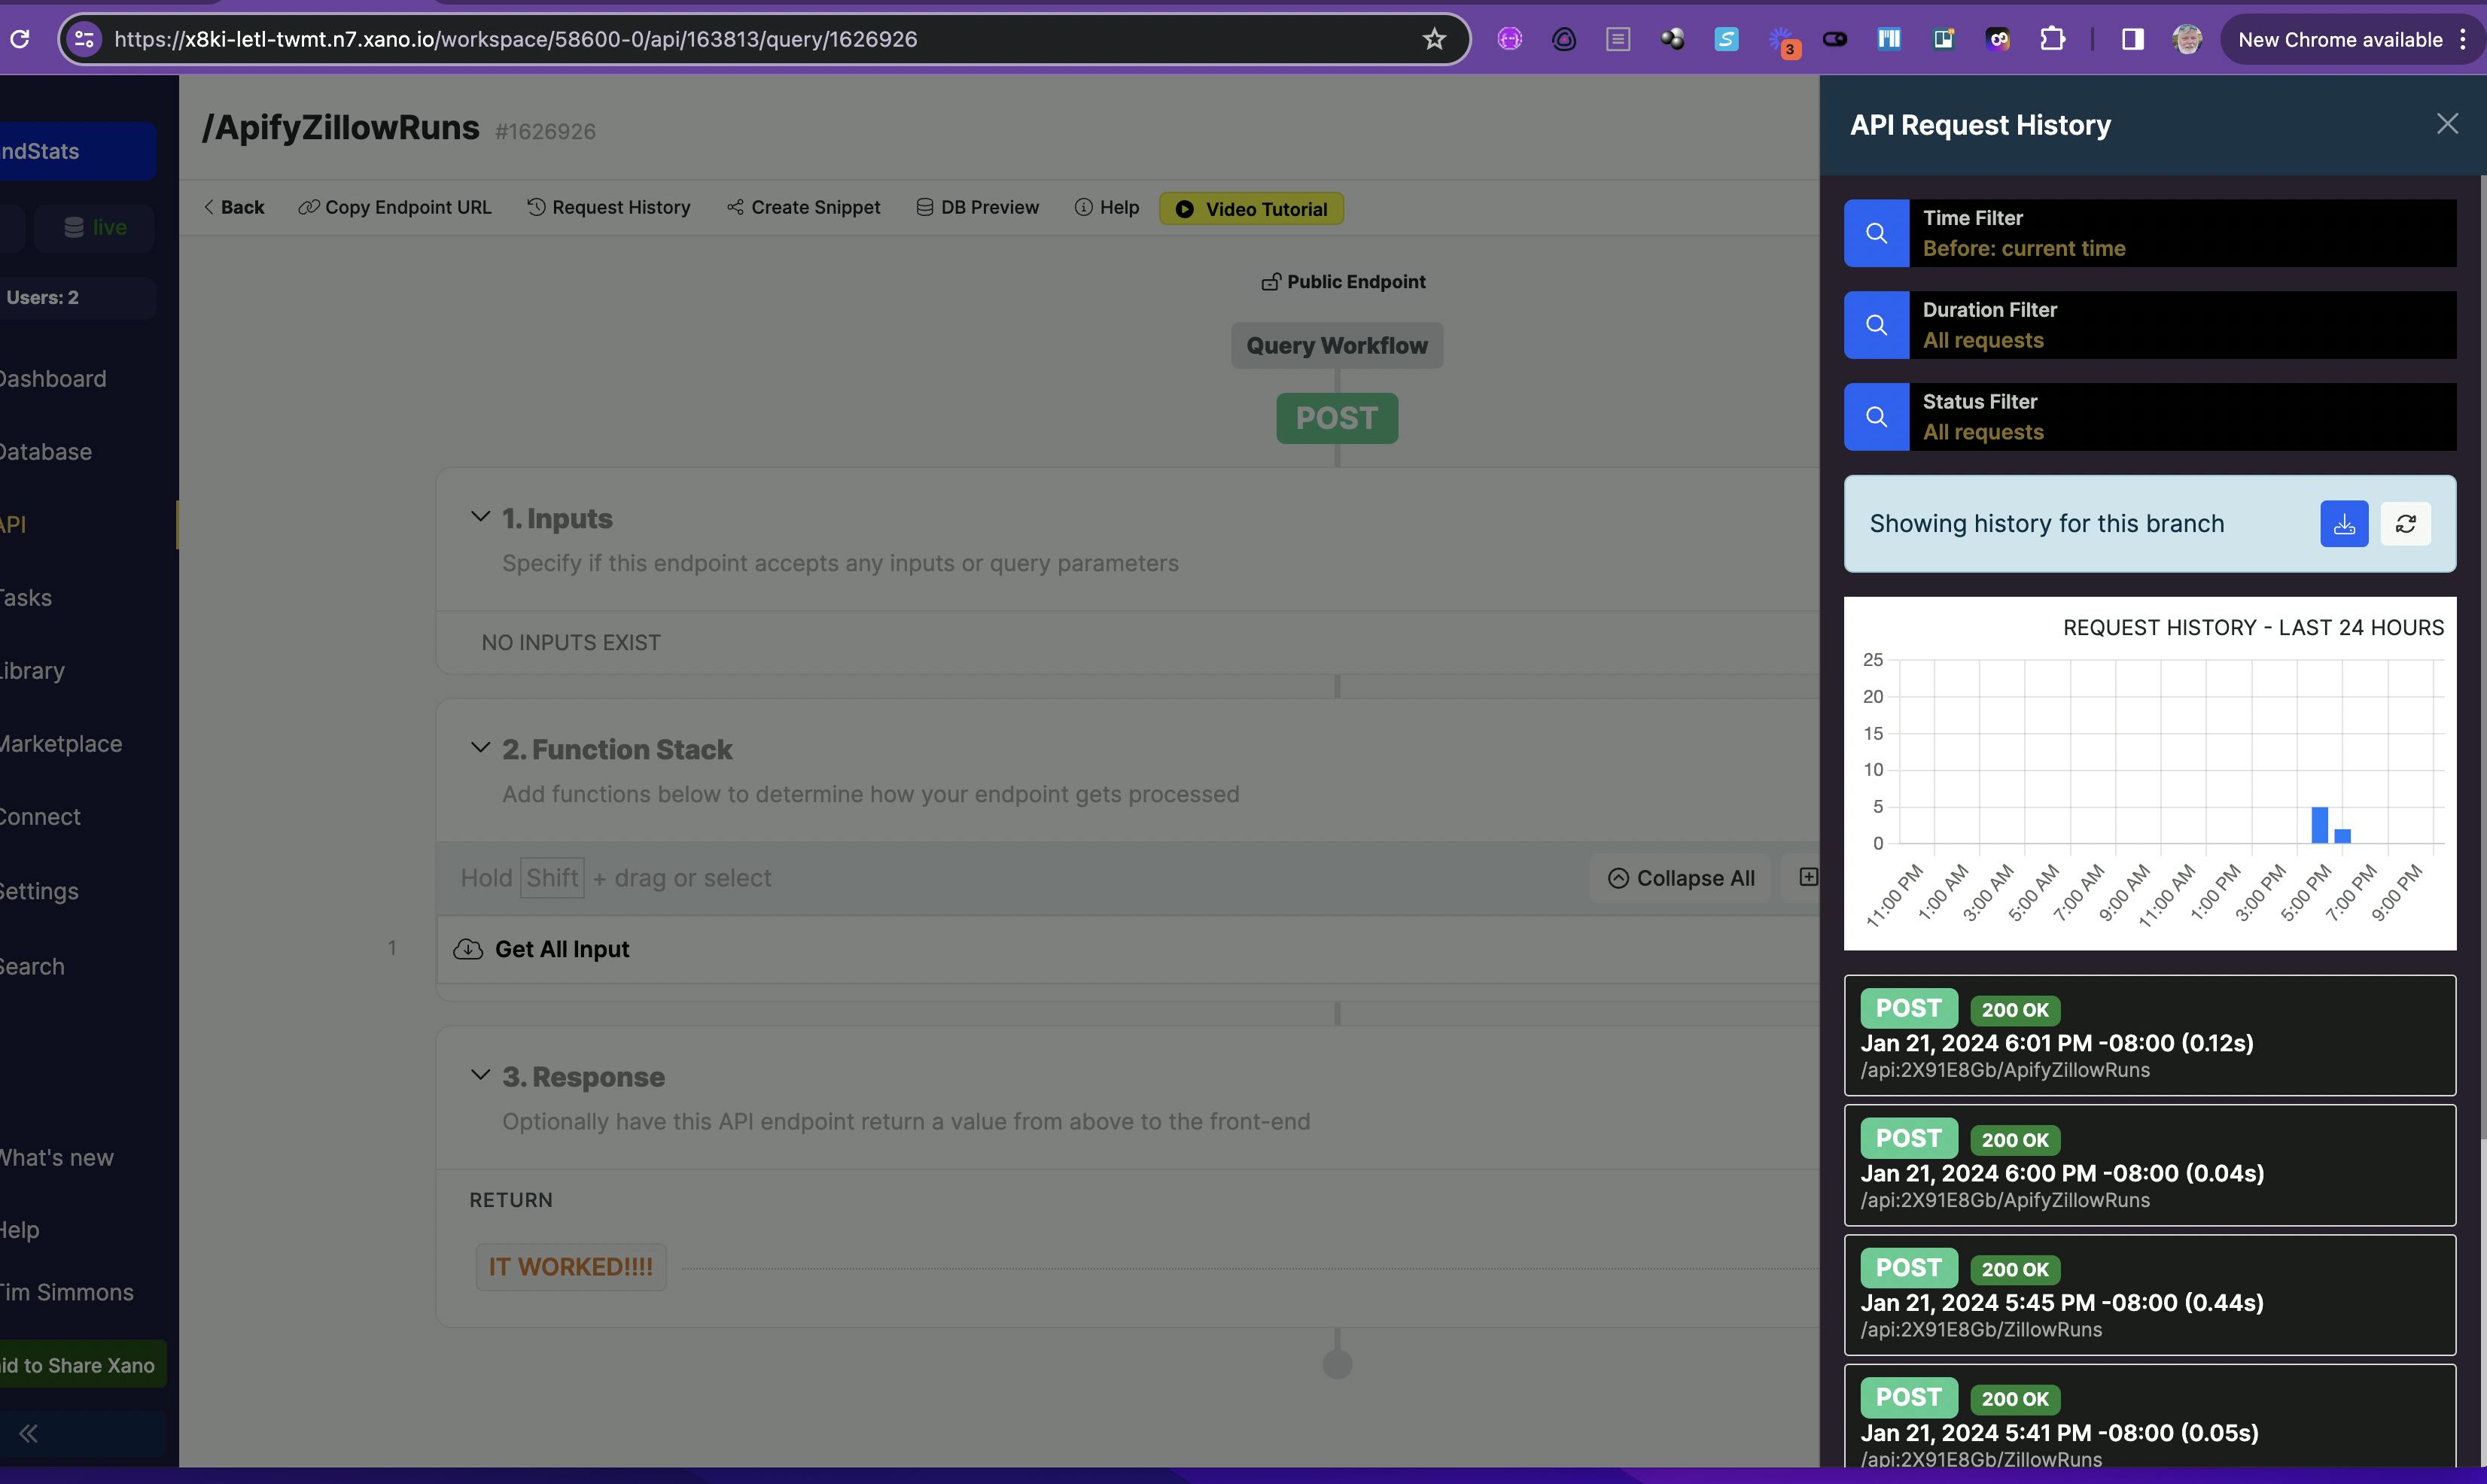Collapse the 2. Function Stack section
2487x1484 pixels.
tap(480, 748)
